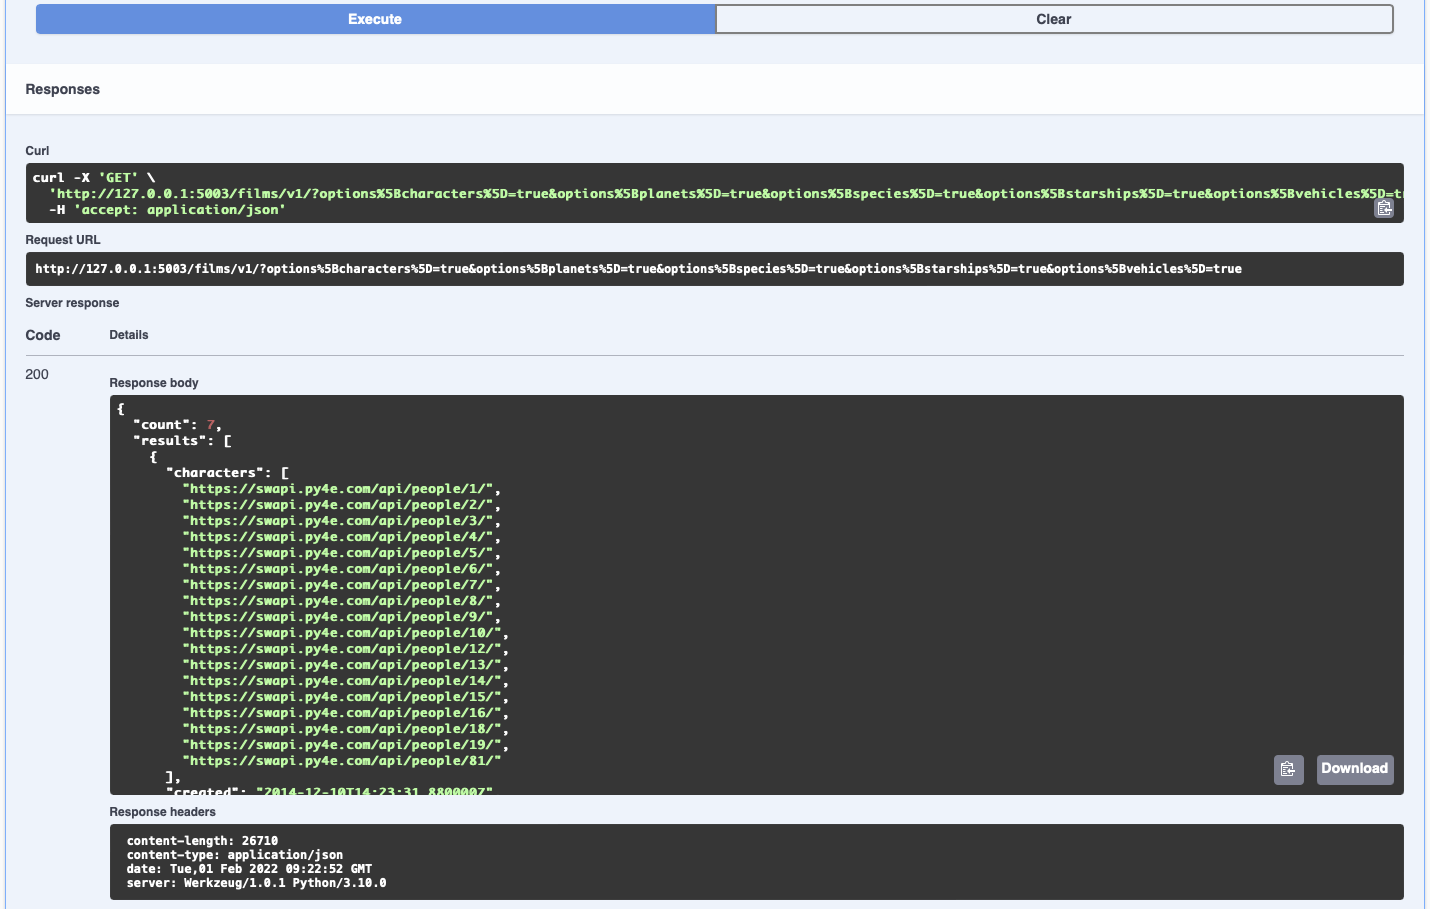
Task: Click the people/5/ URL line
Action: (x=341, y=553)
